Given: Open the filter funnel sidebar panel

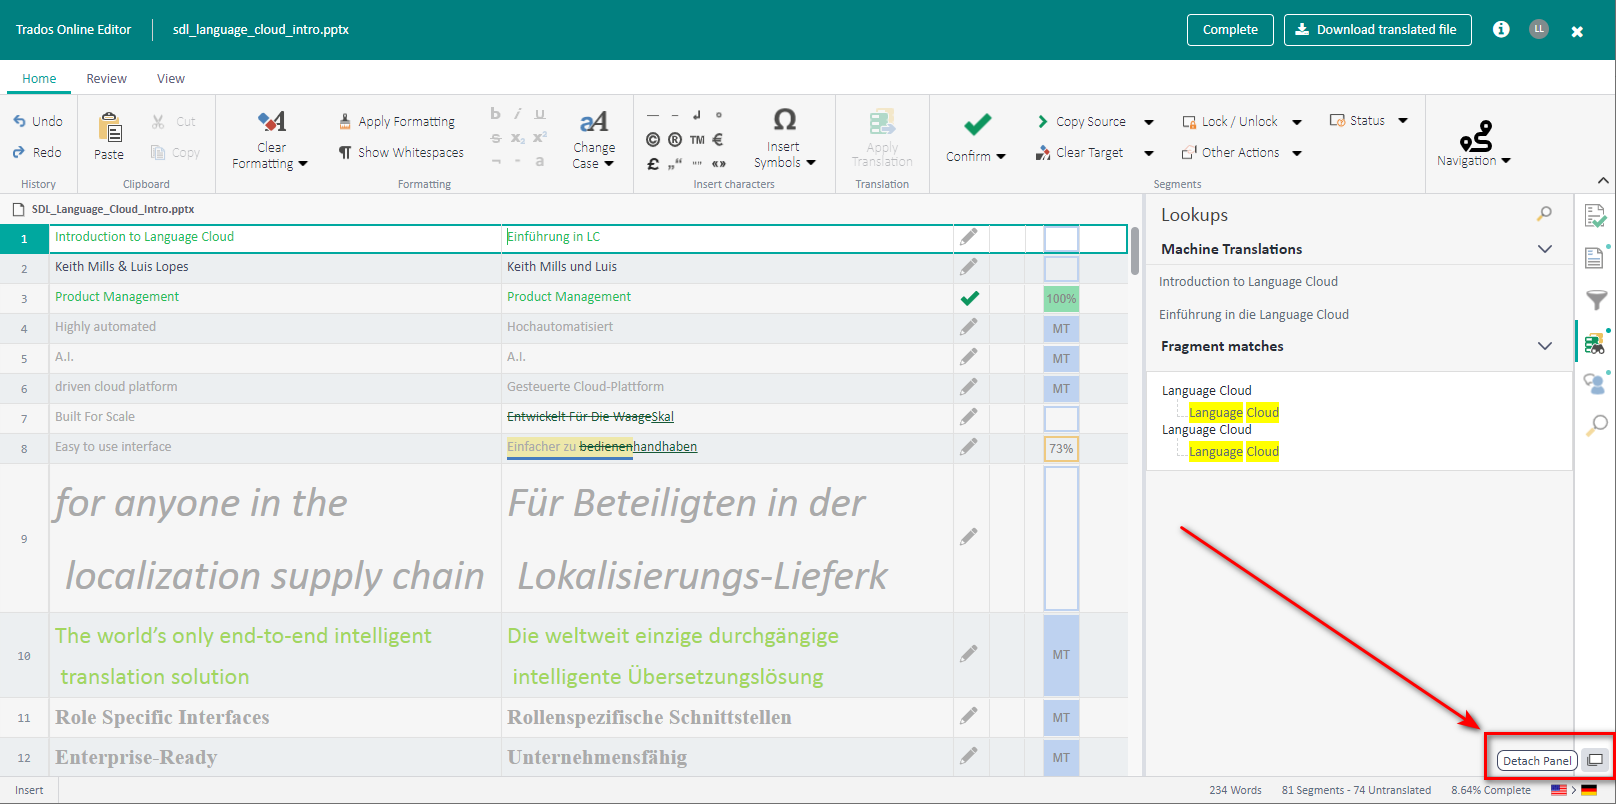Looking at the screenshot, I should pyautogui.click(x=1595, y=300).
